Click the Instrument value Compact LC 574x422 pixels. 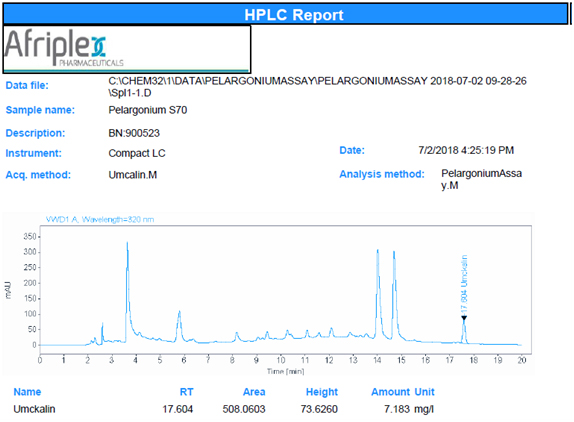click(x=137, y=153)
